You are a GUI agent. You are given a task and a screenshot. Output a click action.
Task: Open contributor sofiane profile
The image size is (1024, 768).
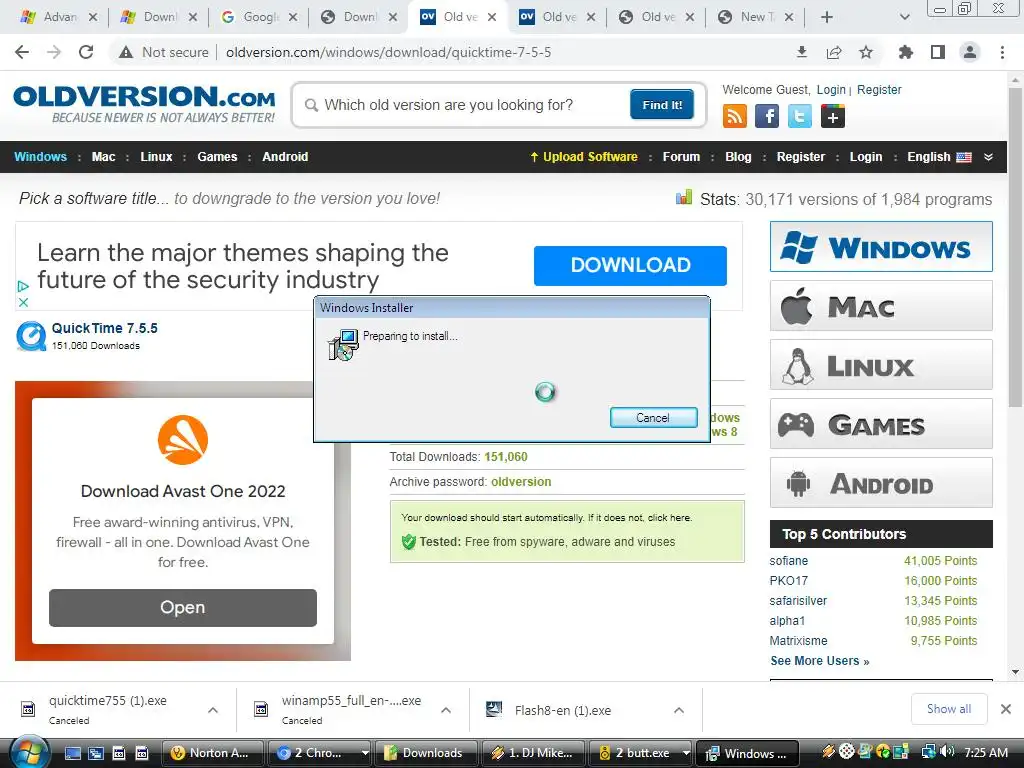[x=788, y=560]
